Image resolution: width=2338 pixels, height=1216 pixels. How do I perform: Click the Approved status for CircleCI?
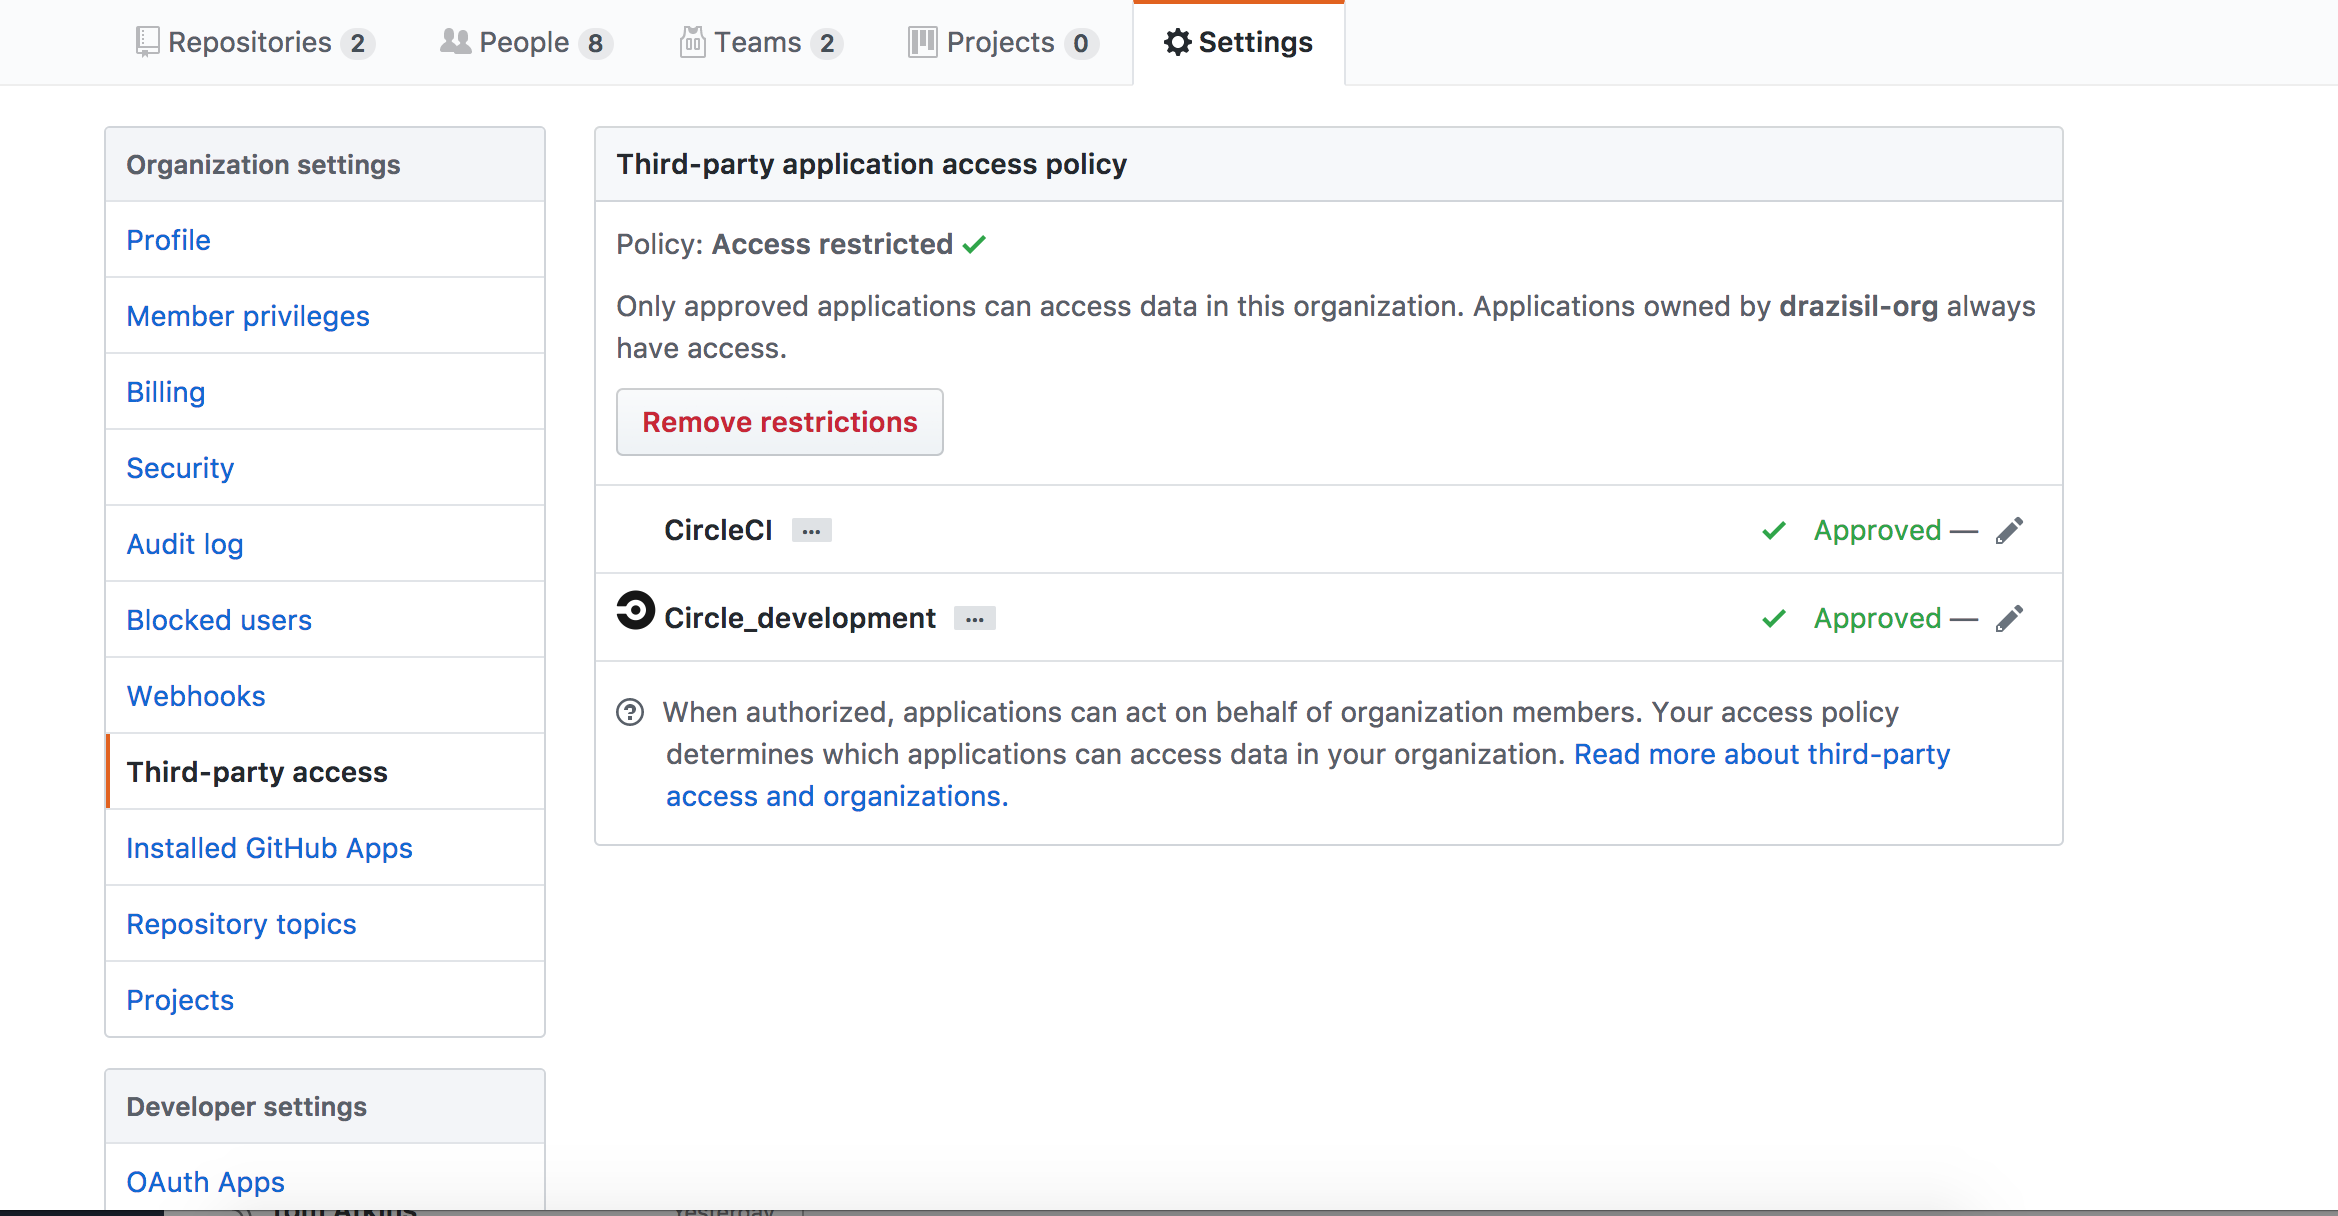1877,531
